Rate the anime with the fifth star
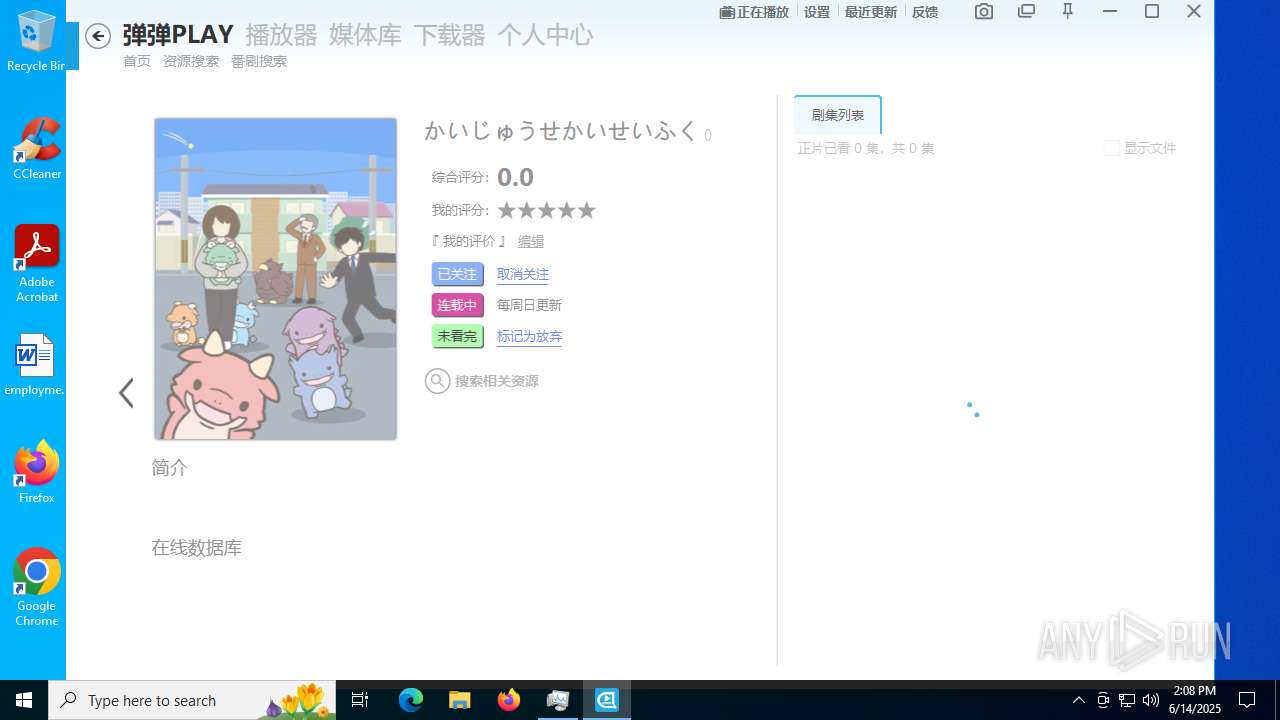 tap(586, 210)
